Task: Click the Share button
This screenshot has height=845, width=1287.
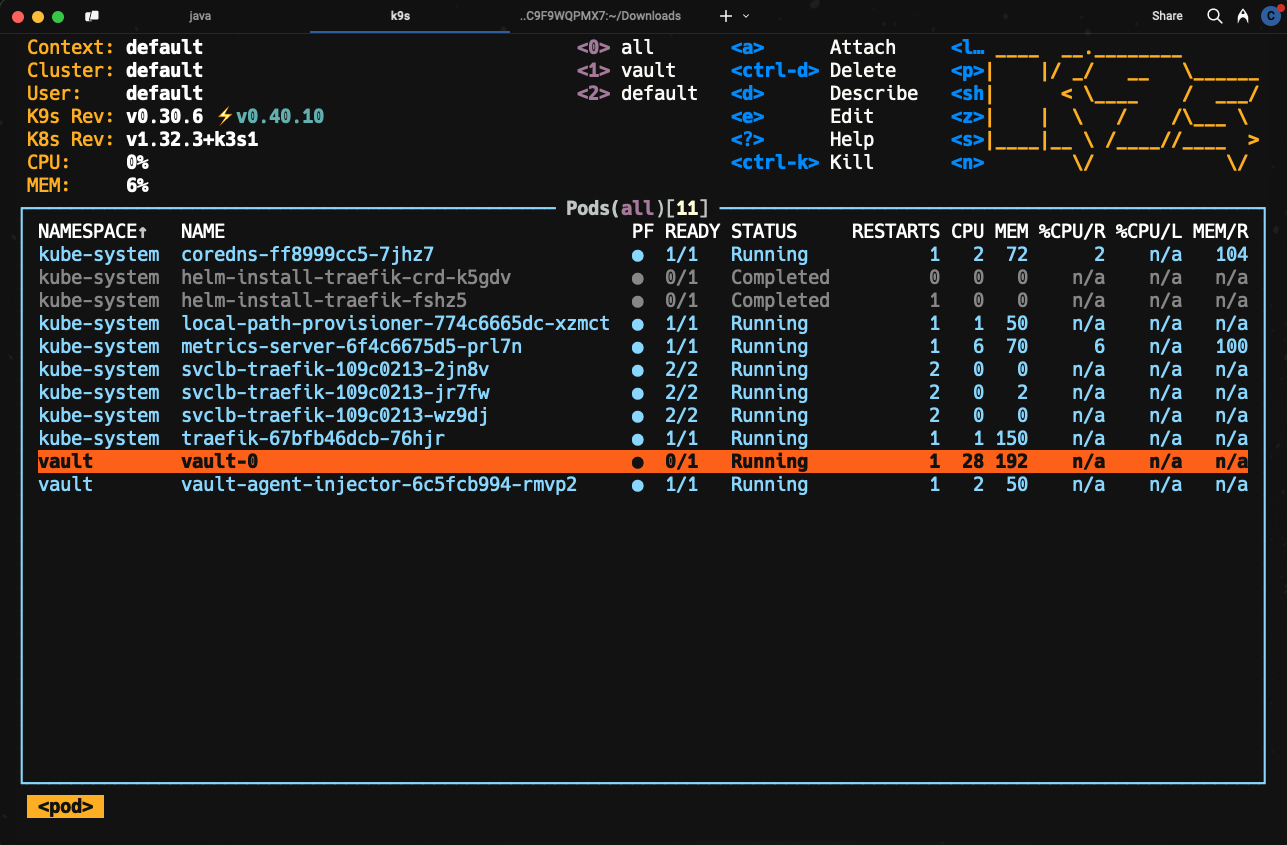Action: click(1167, 16)
